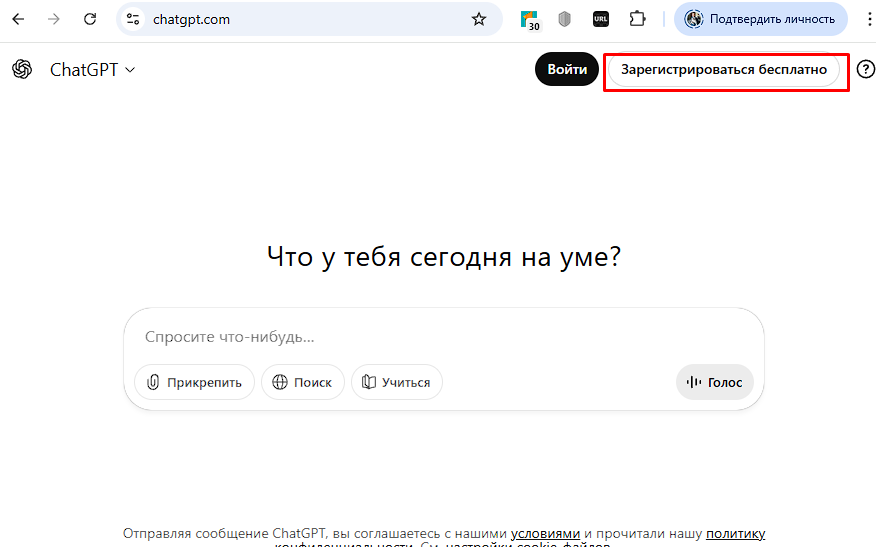Open the условиями terms link
Viewport: 876px width, 547px height.
coord(545,534)
